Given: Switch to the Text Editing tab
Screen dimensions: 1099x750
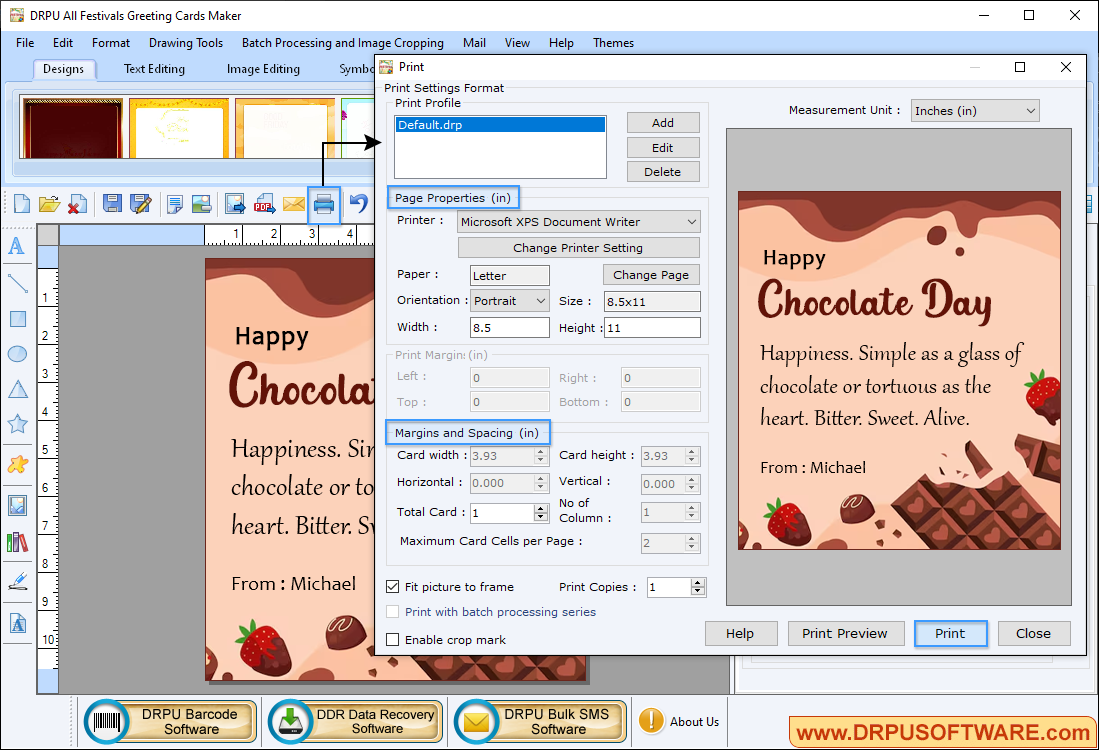Looking at the screenshot, I should [x=154, y=69].
